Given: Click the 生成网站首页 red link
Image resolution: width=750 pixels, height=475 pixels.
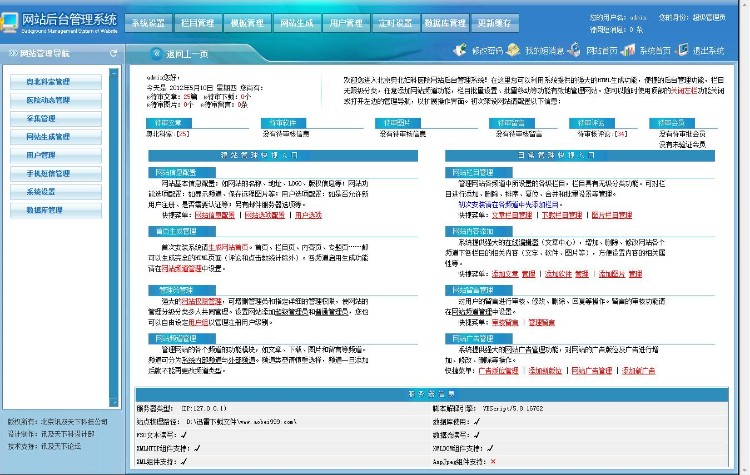Looking at the screenshot, I should point(228,248).
